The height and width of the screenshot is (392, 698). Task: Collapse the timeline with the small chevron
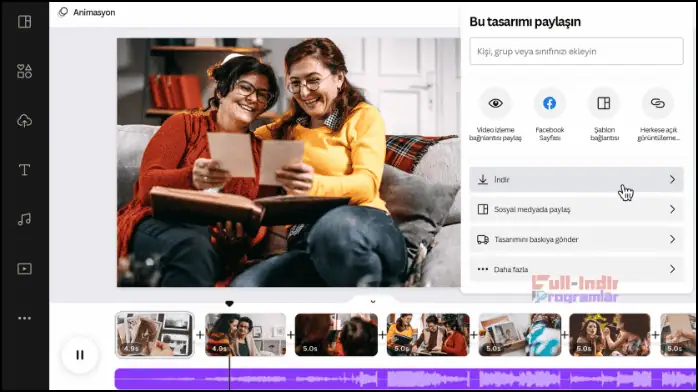373,302
